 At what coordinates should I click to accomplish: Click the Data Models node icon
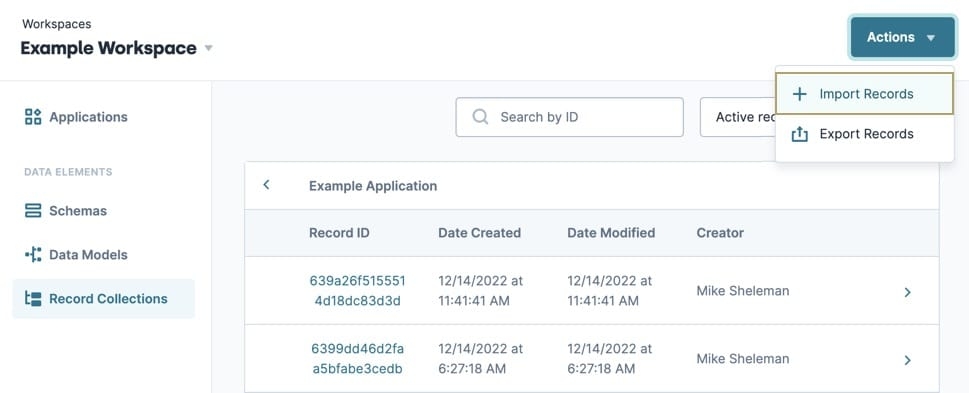tap(33, 255)
